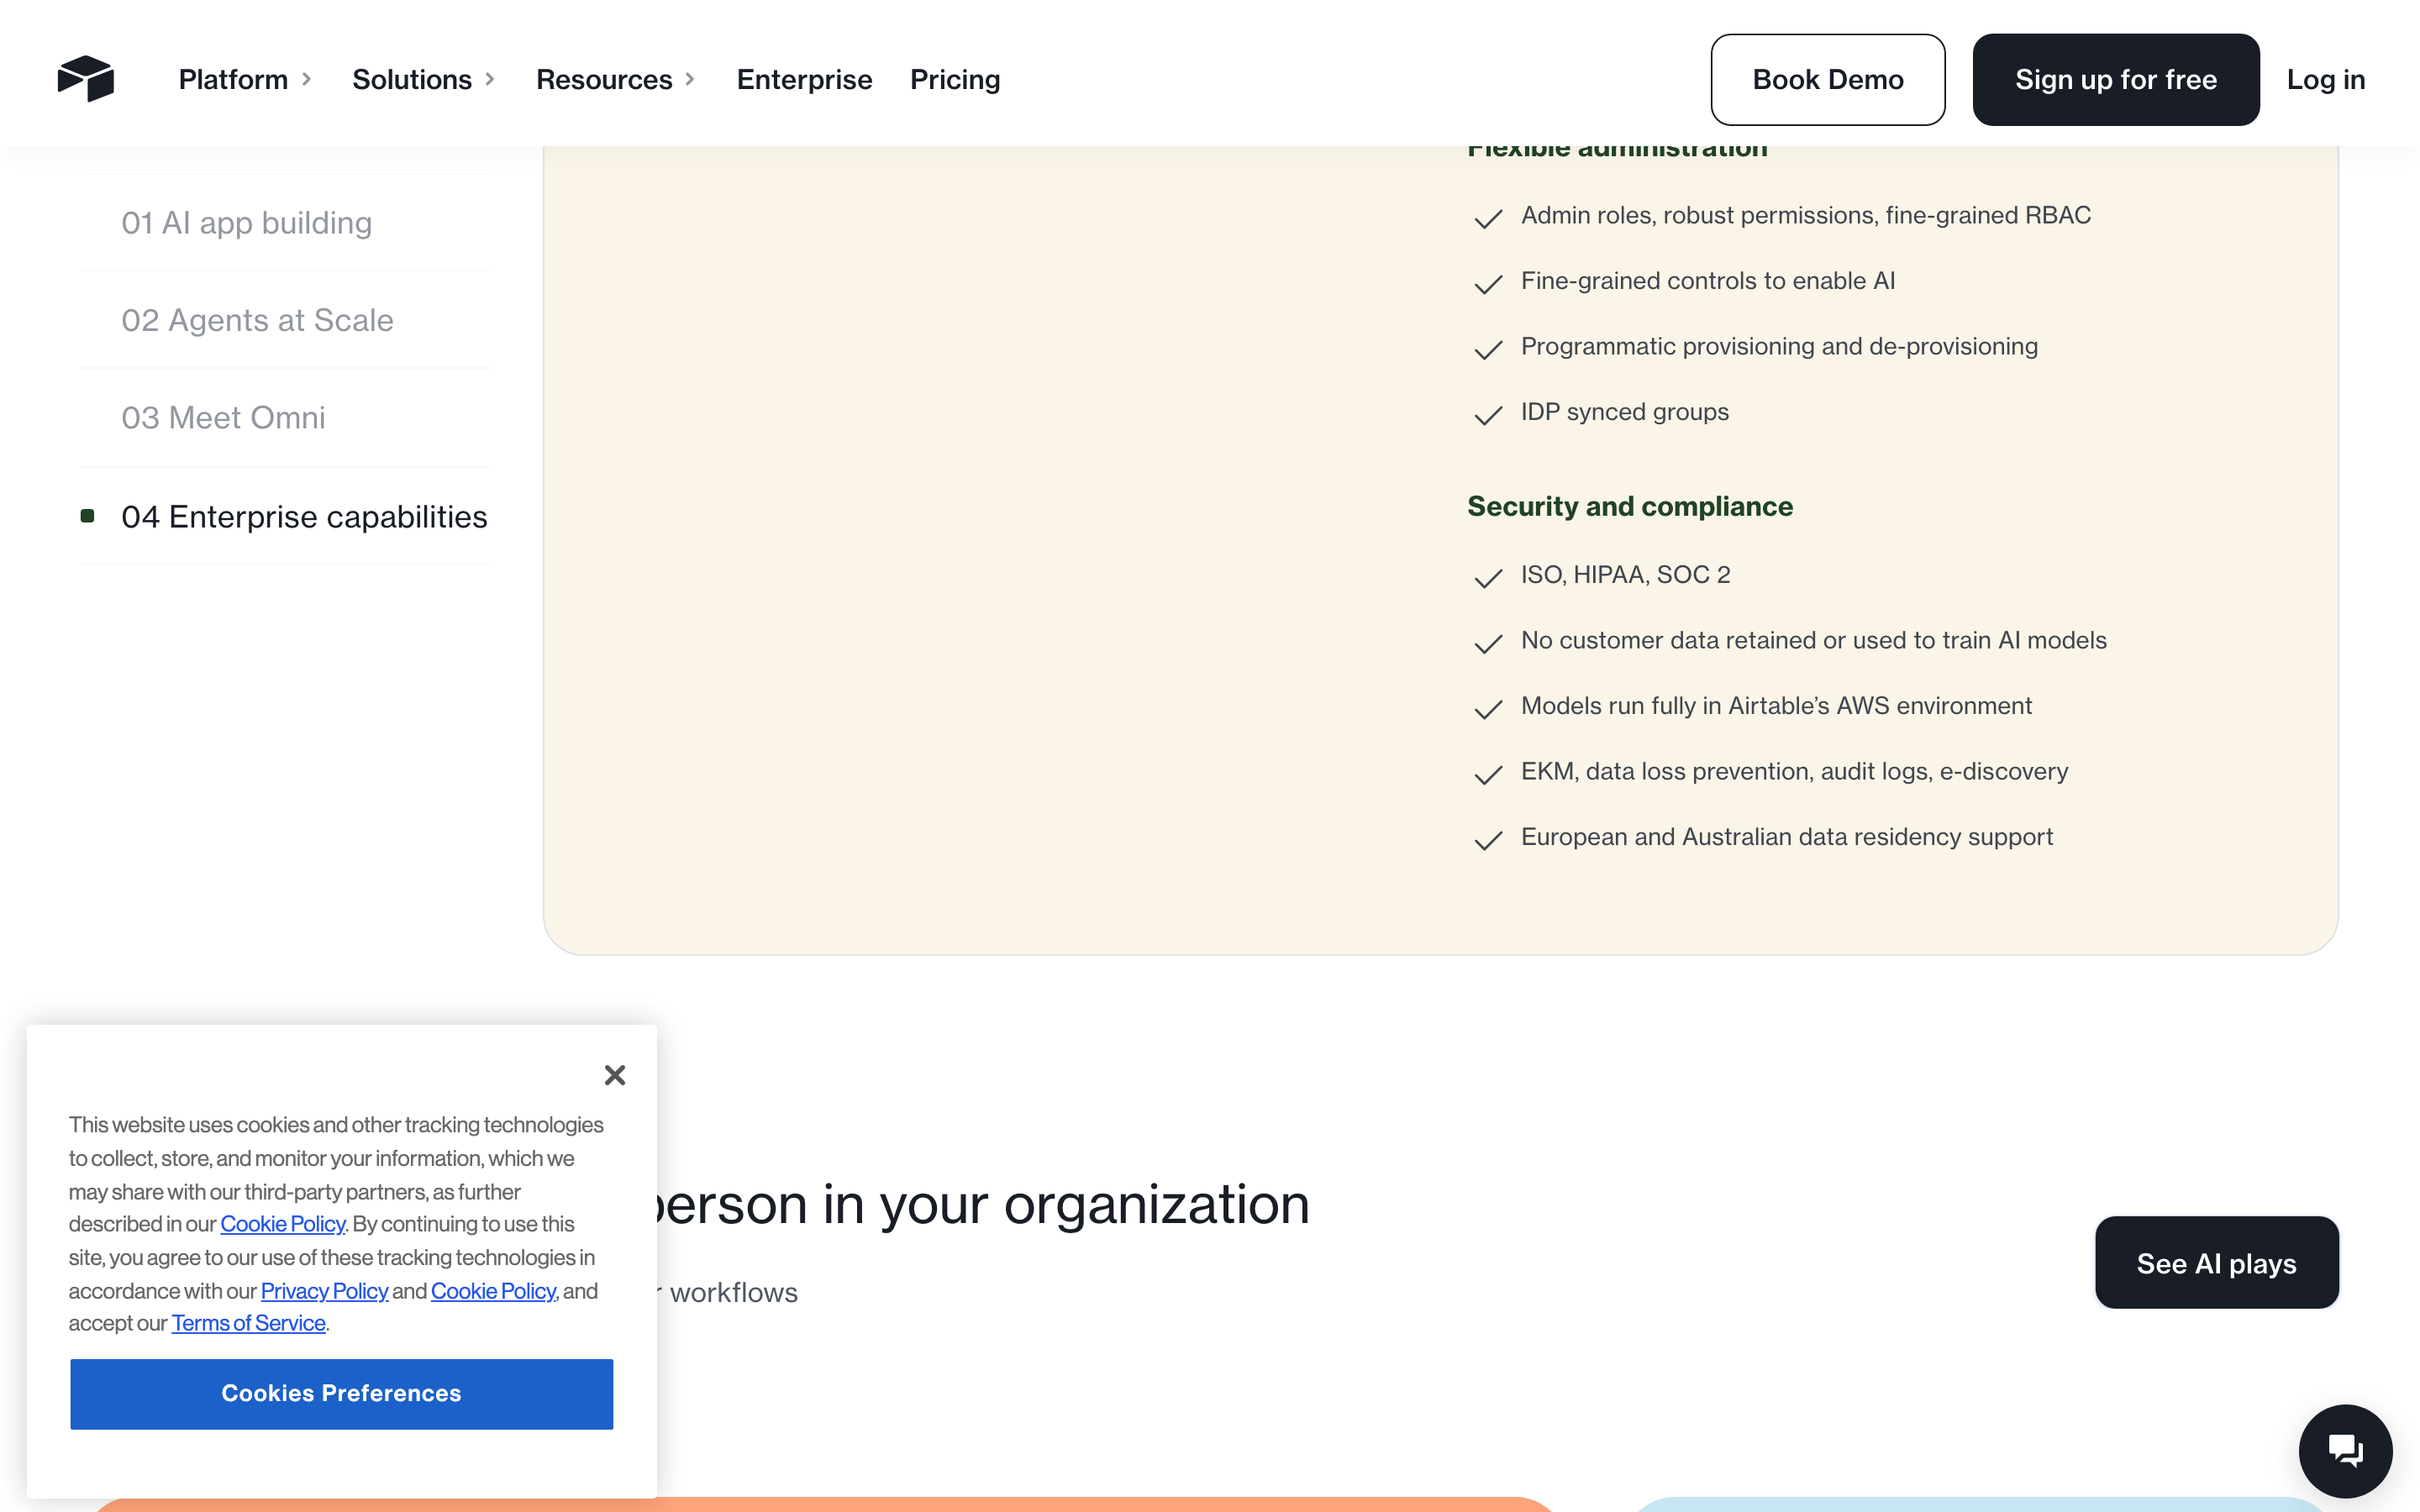
Task: Click the green bullet beside Enterprise capabilities
Action: point(87,516)
